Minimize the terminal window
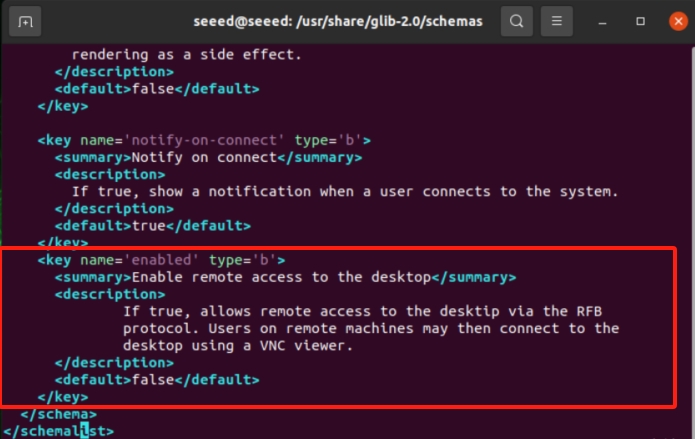The width and height of the screenshot is (695, 439). 602,21
